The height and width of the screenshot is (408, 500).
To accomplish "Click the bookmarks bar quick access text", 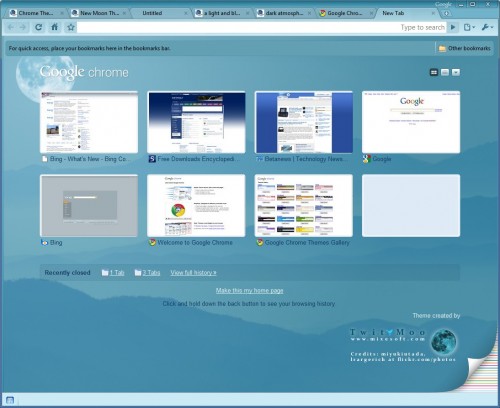I will 89,48.
